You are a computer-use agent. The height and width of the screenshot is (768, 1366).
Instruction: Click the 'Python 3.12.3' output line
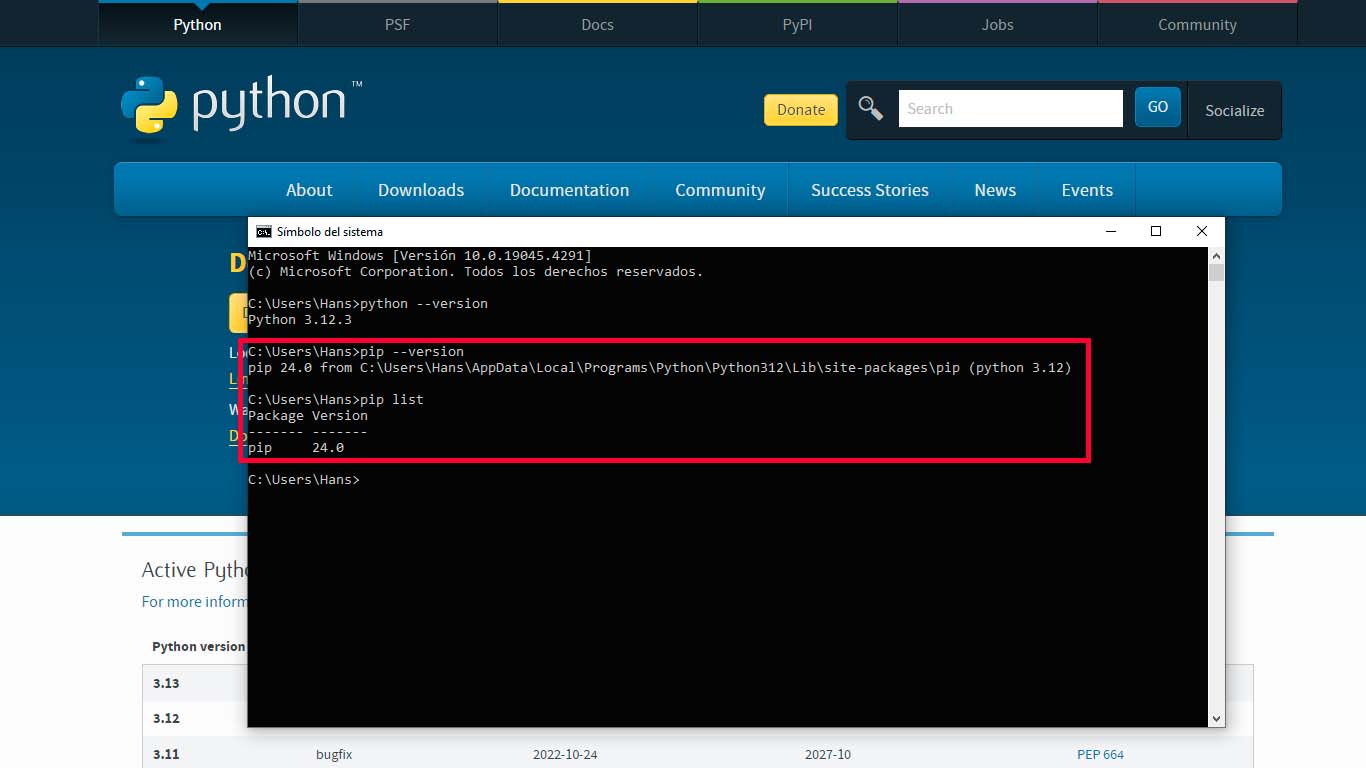point(300,320)
